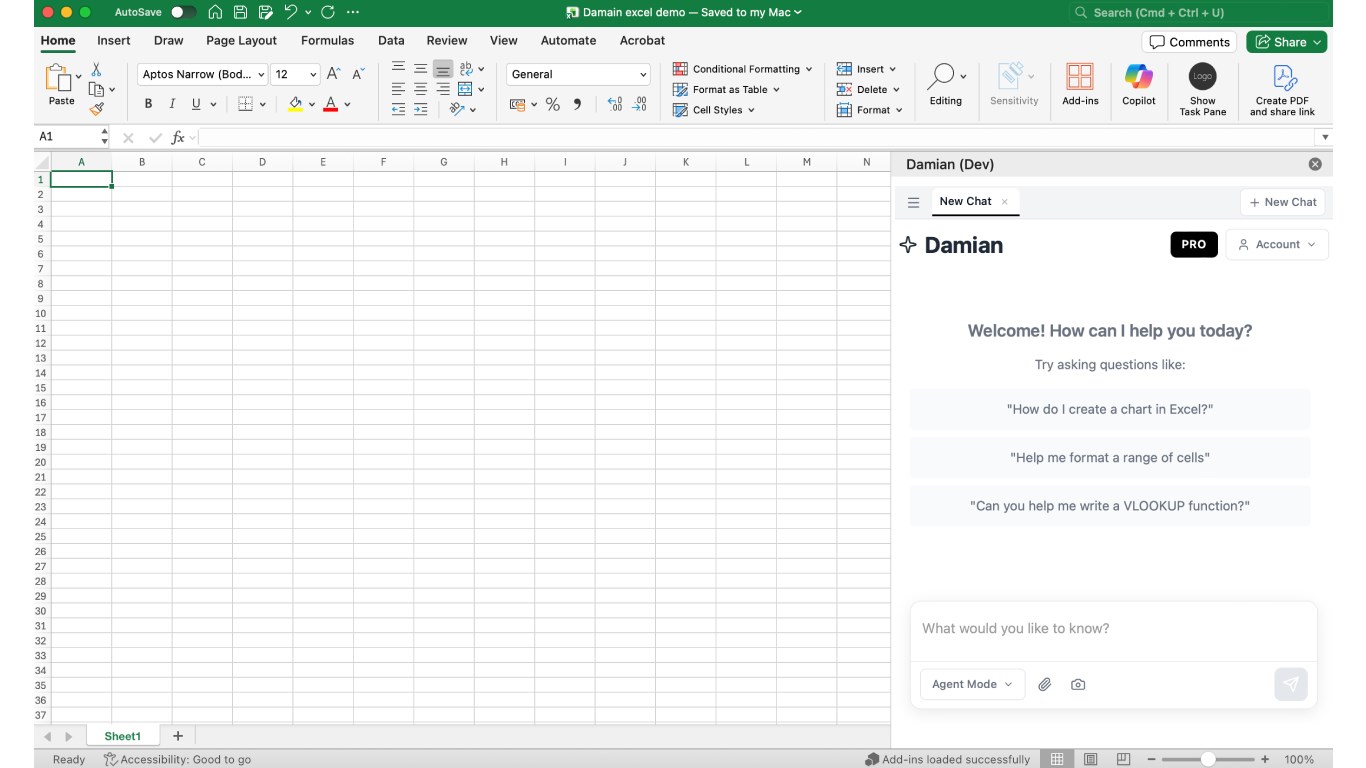Click the "What would you like to know?" input
Viewport: 1366px width, 768px height.
[1113, 629]
